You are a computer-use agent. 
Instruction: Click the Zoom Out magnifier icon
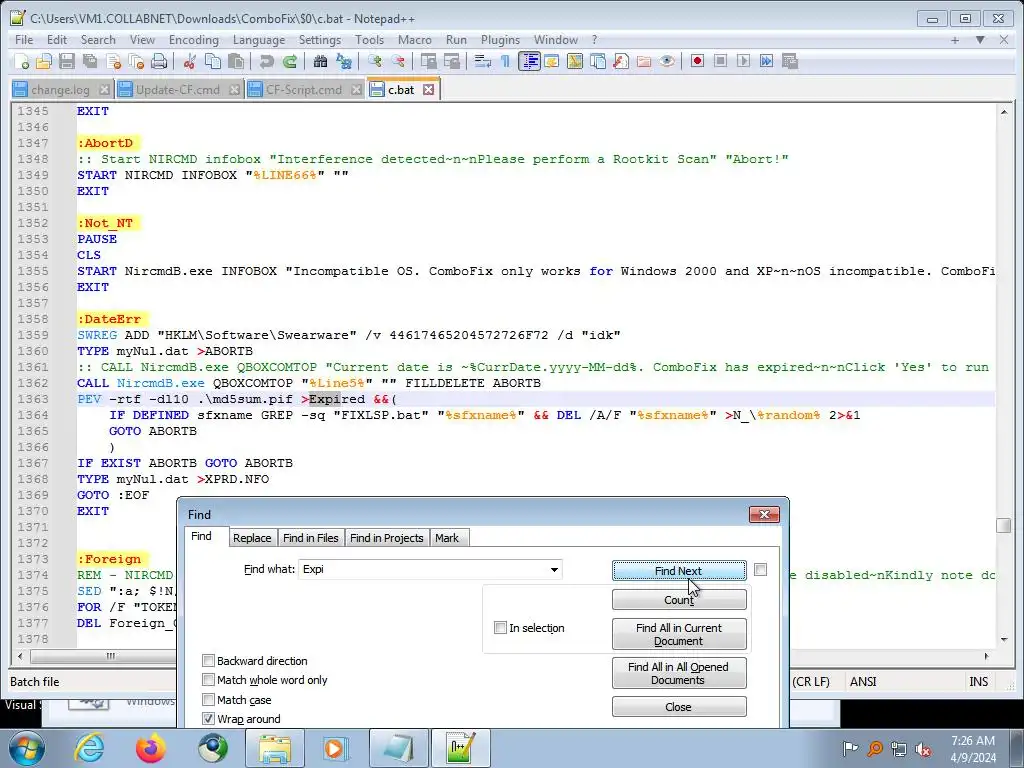point(397,61)
